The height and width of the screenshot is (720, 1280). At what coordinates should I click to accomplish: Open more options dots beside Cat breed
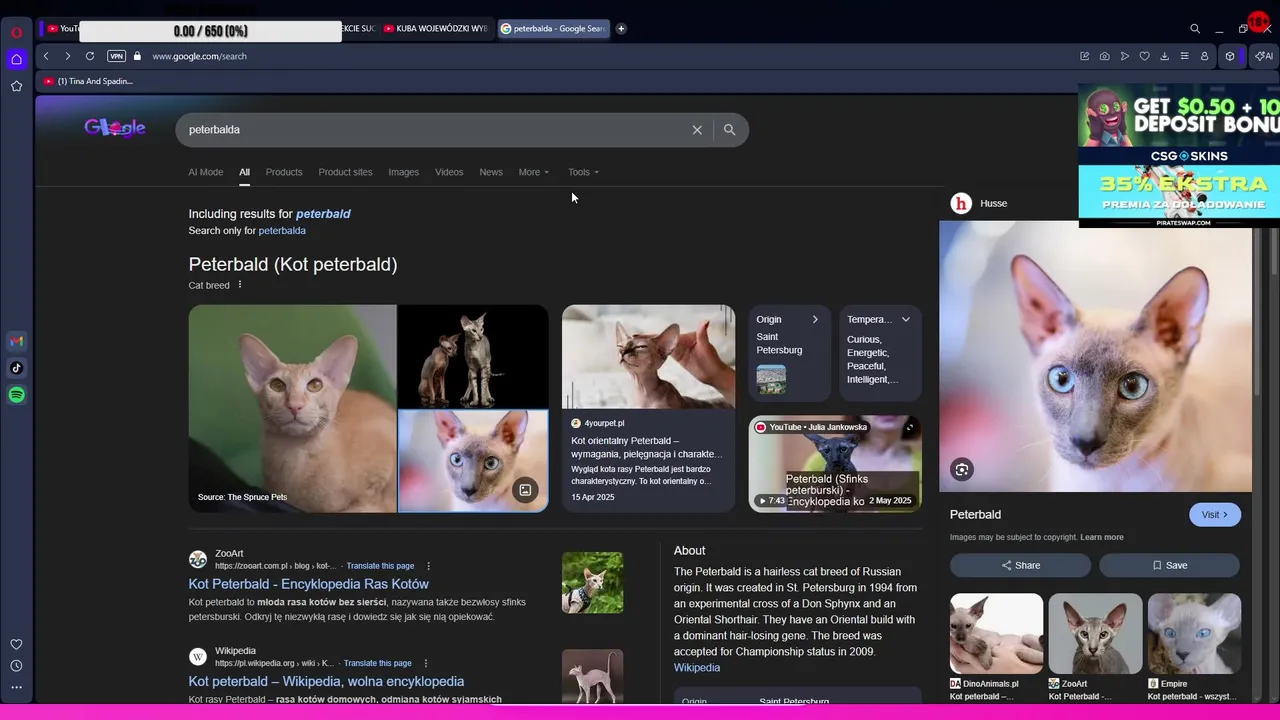tap(240, 285)
